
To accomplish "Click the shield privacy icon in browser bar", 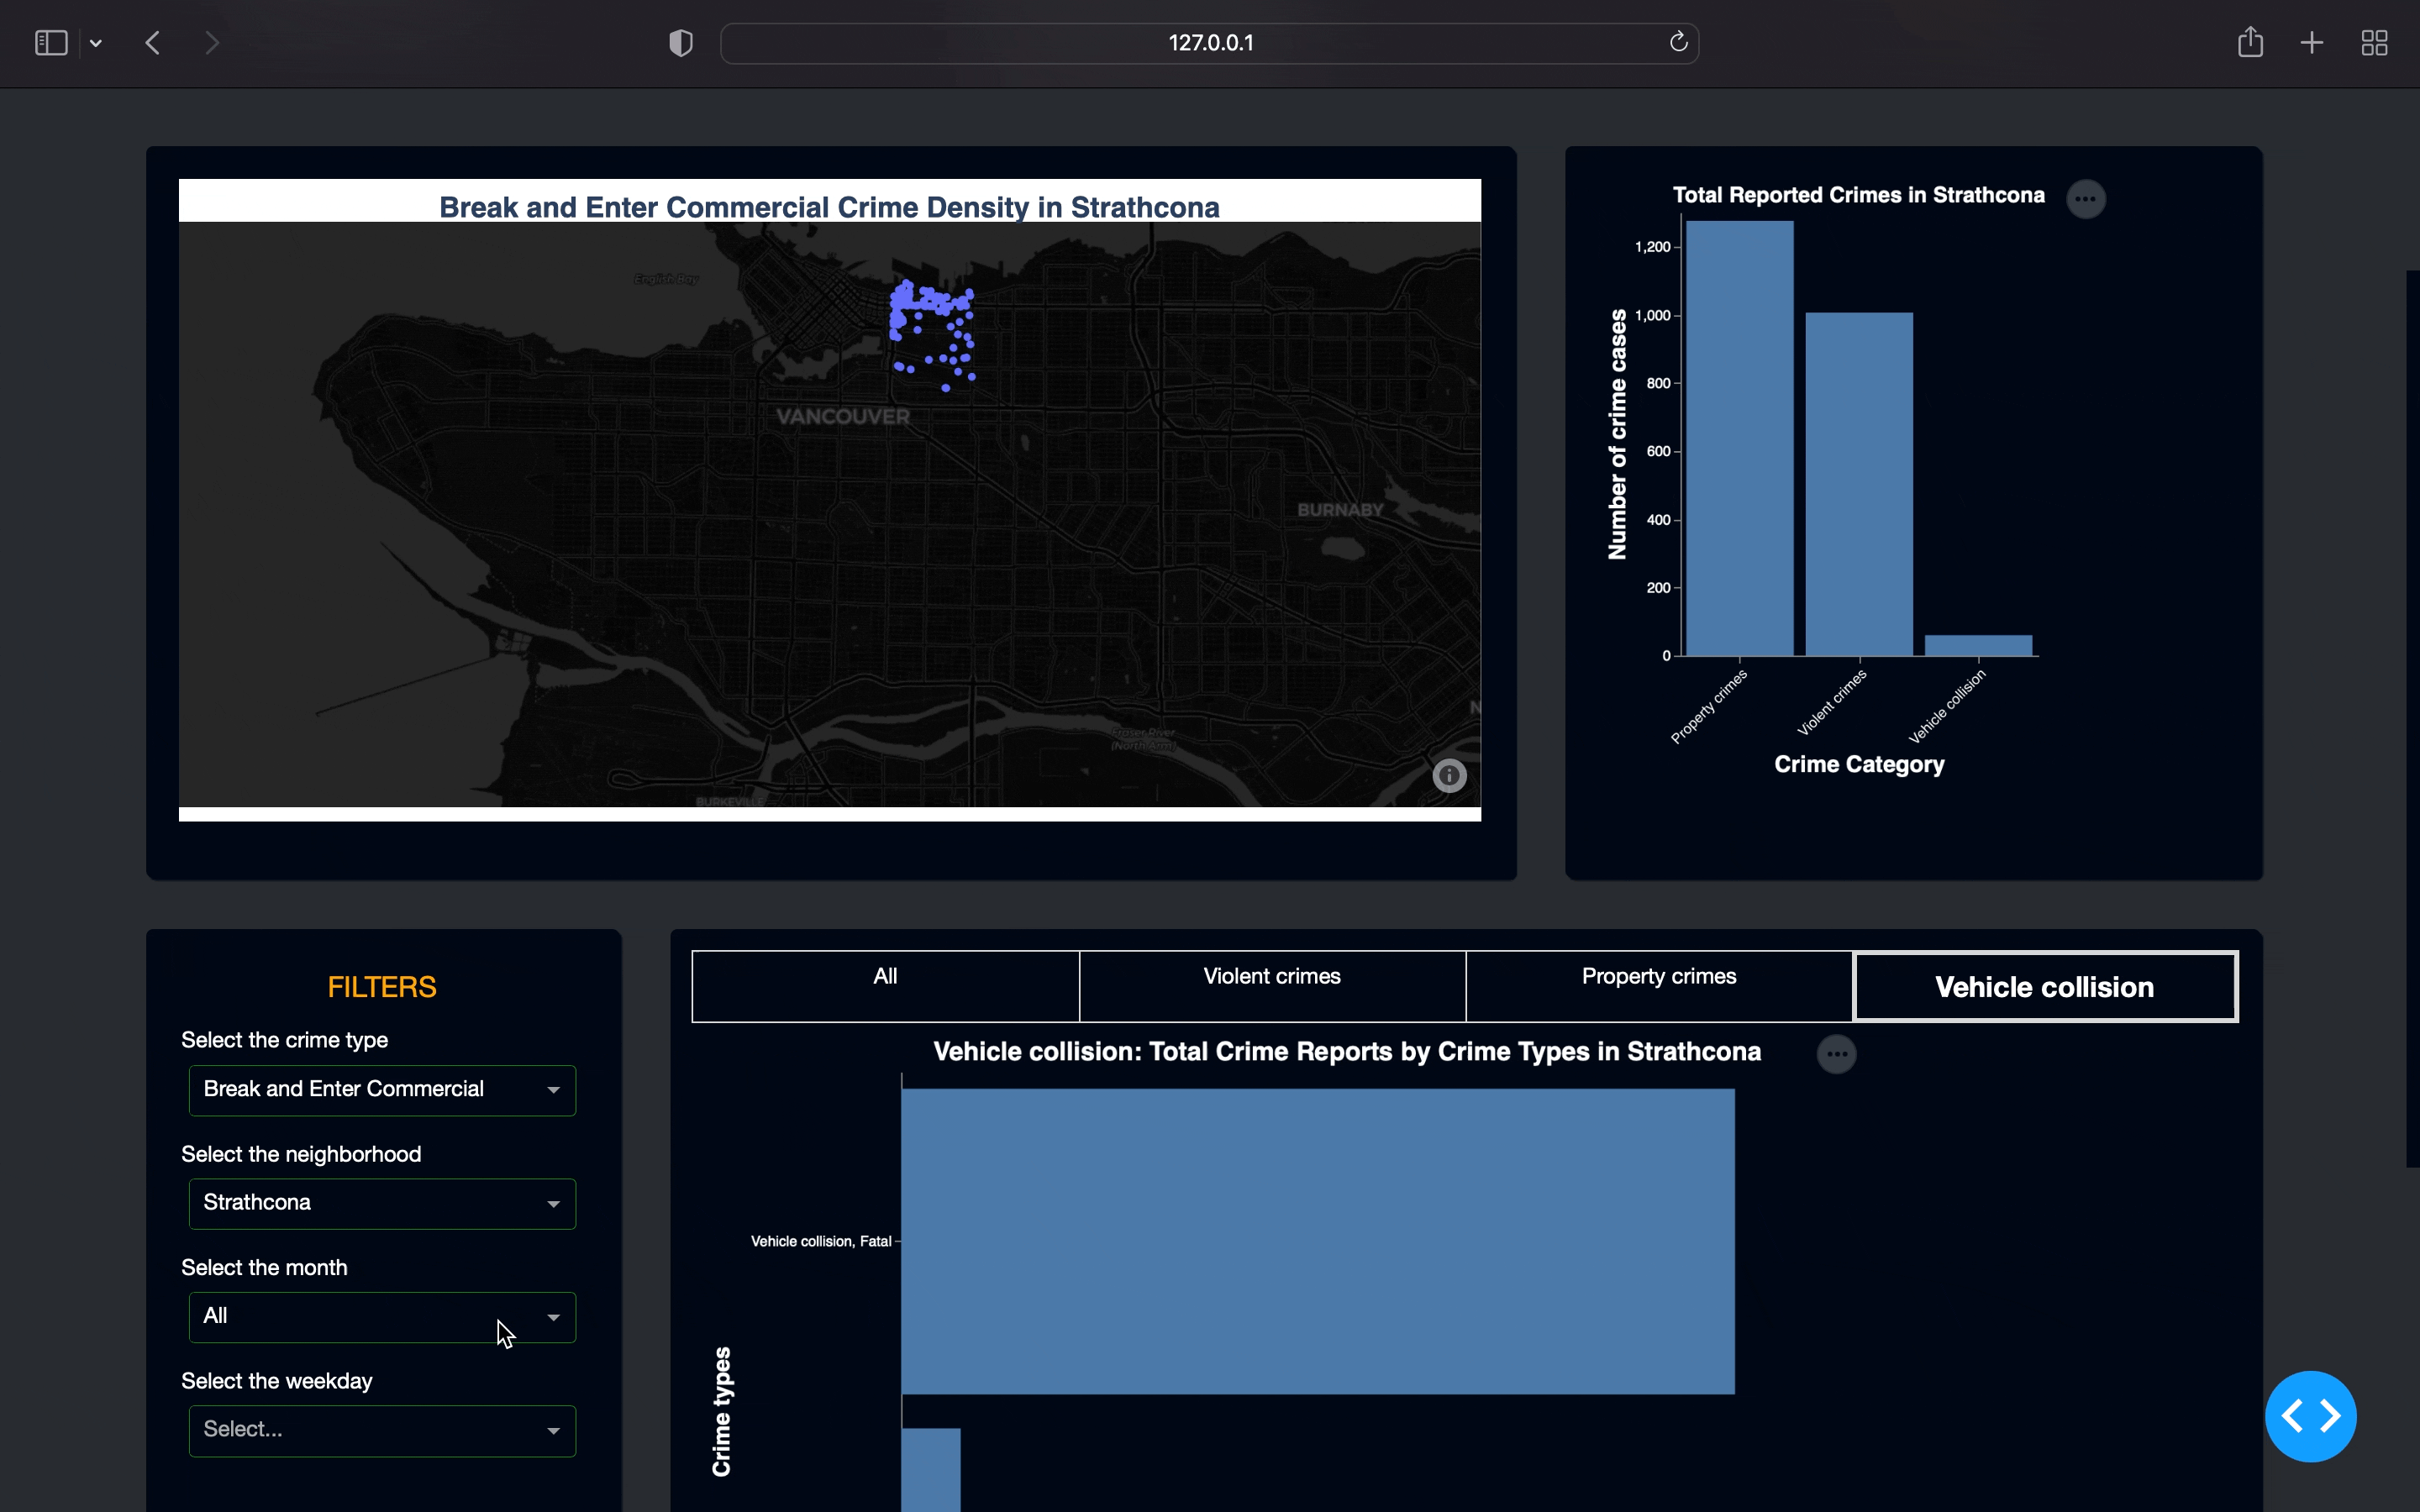I will pos(680,42).
